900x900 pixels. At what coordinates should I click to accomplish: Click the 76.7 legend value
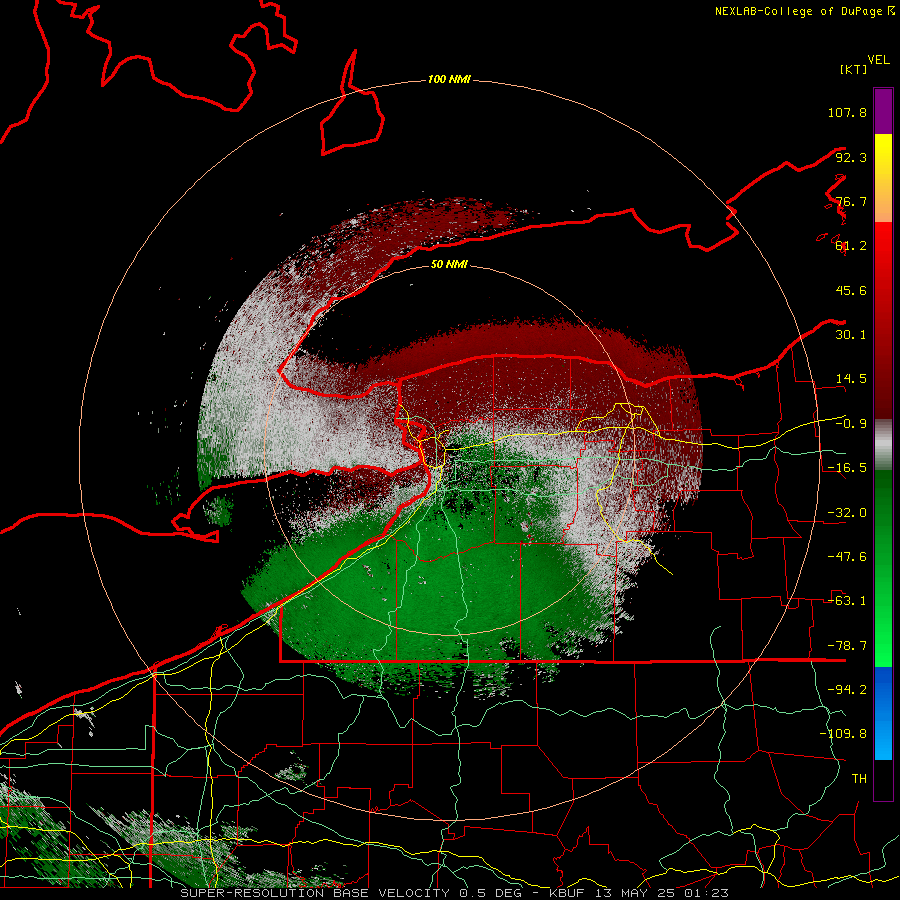pos(851,201)
